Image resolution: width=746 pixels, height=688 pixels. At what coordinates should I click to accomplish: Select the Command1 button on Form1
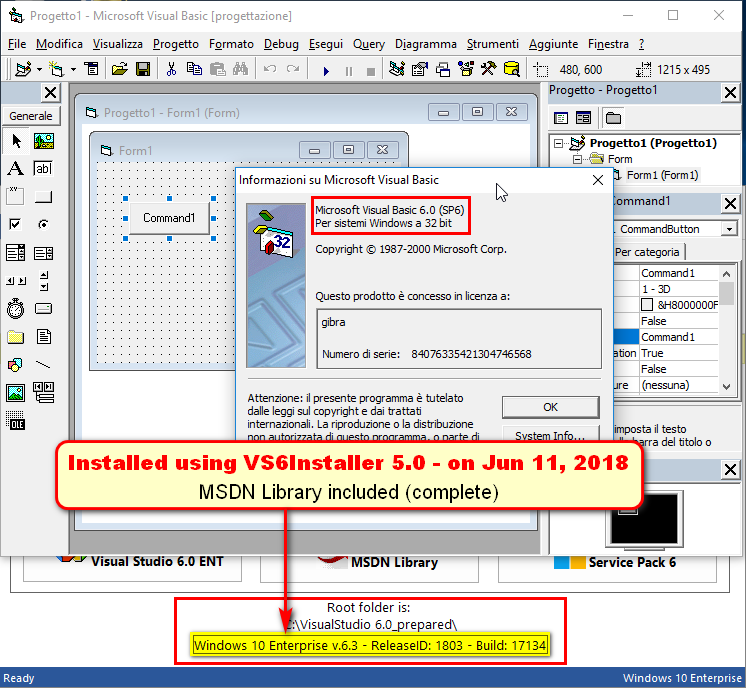[x=169, y=218]
